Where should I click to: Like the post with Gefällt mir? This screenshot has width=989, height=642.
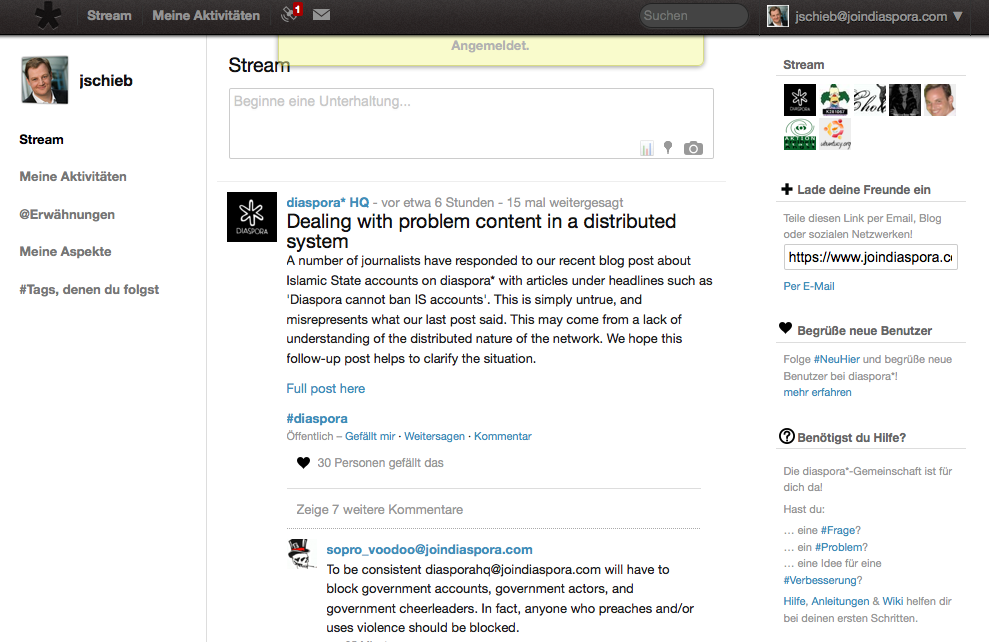(x=370, y=436)
